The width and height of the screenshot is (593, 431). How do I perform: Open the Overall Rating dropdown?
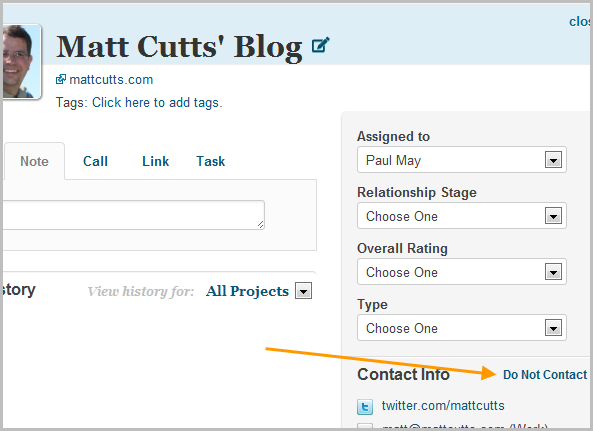click(x=462, y=272)
